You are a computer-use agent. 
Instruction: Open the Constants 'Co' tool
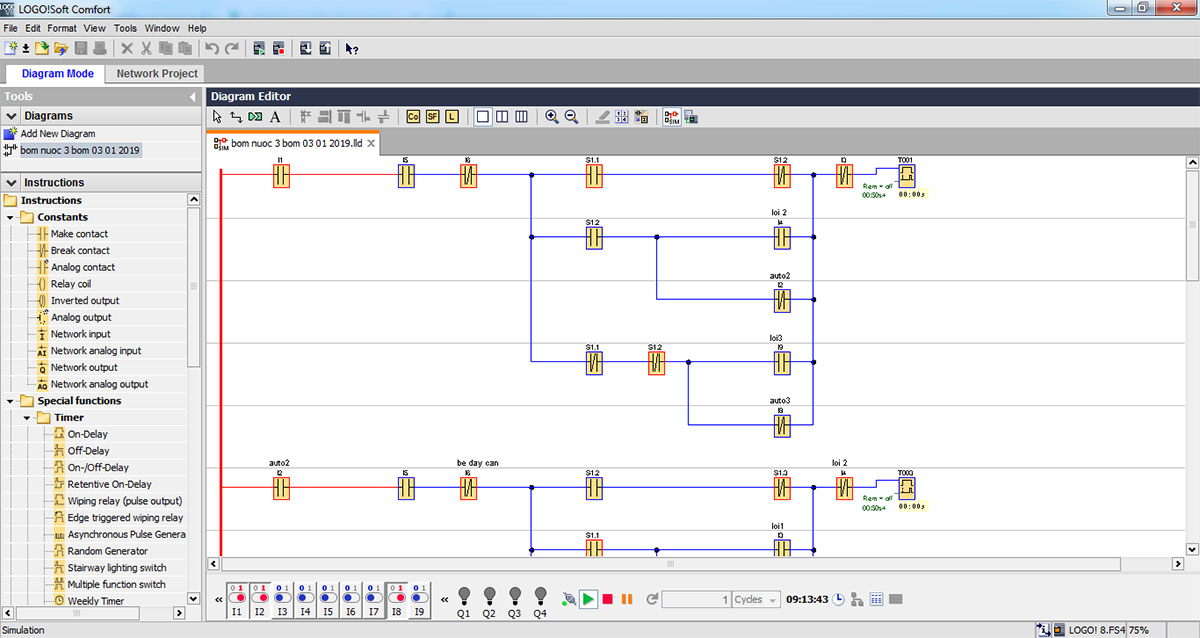tap(413, 117)
